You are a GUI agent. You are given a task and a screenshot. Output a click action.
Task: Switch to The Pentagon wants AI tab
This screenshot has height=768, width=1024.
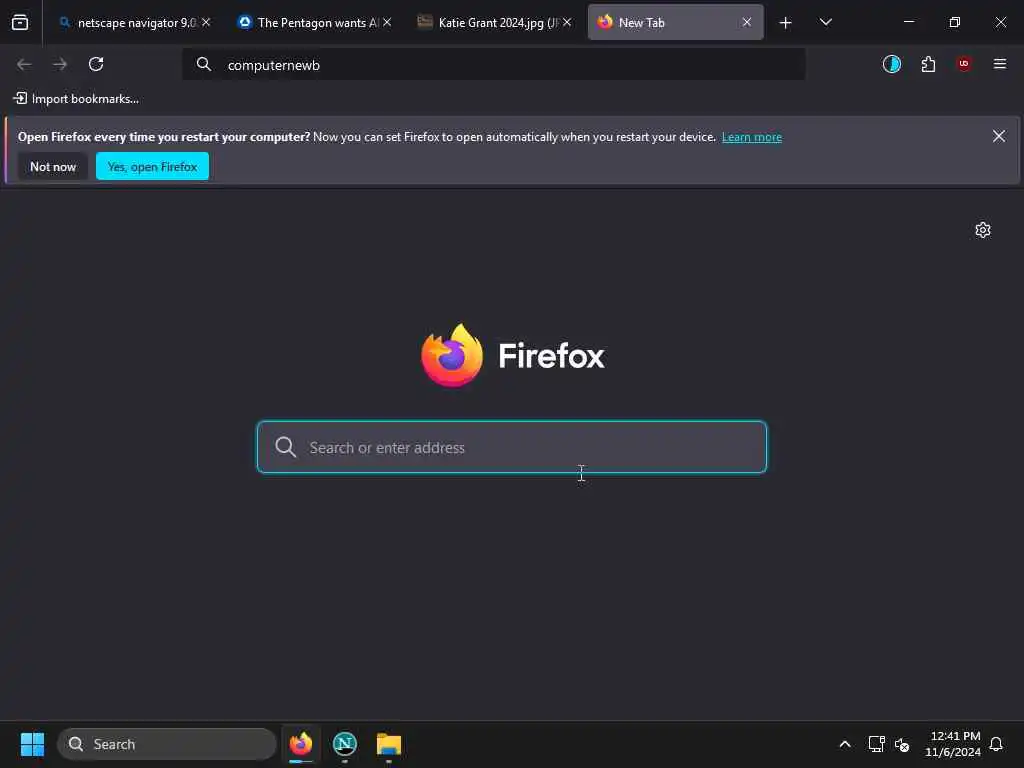click(x=314, y=22)
